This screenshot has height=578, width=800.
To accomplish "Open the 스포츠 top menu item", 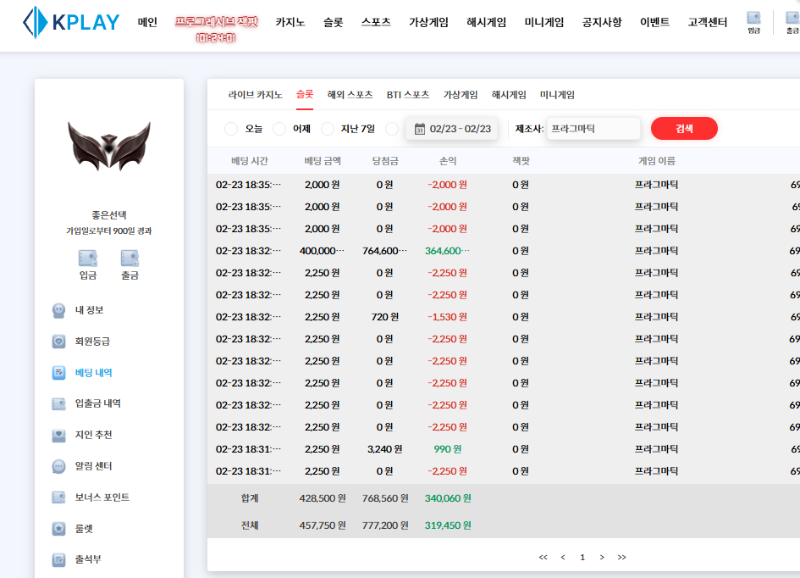I will [x=377, y=22].
